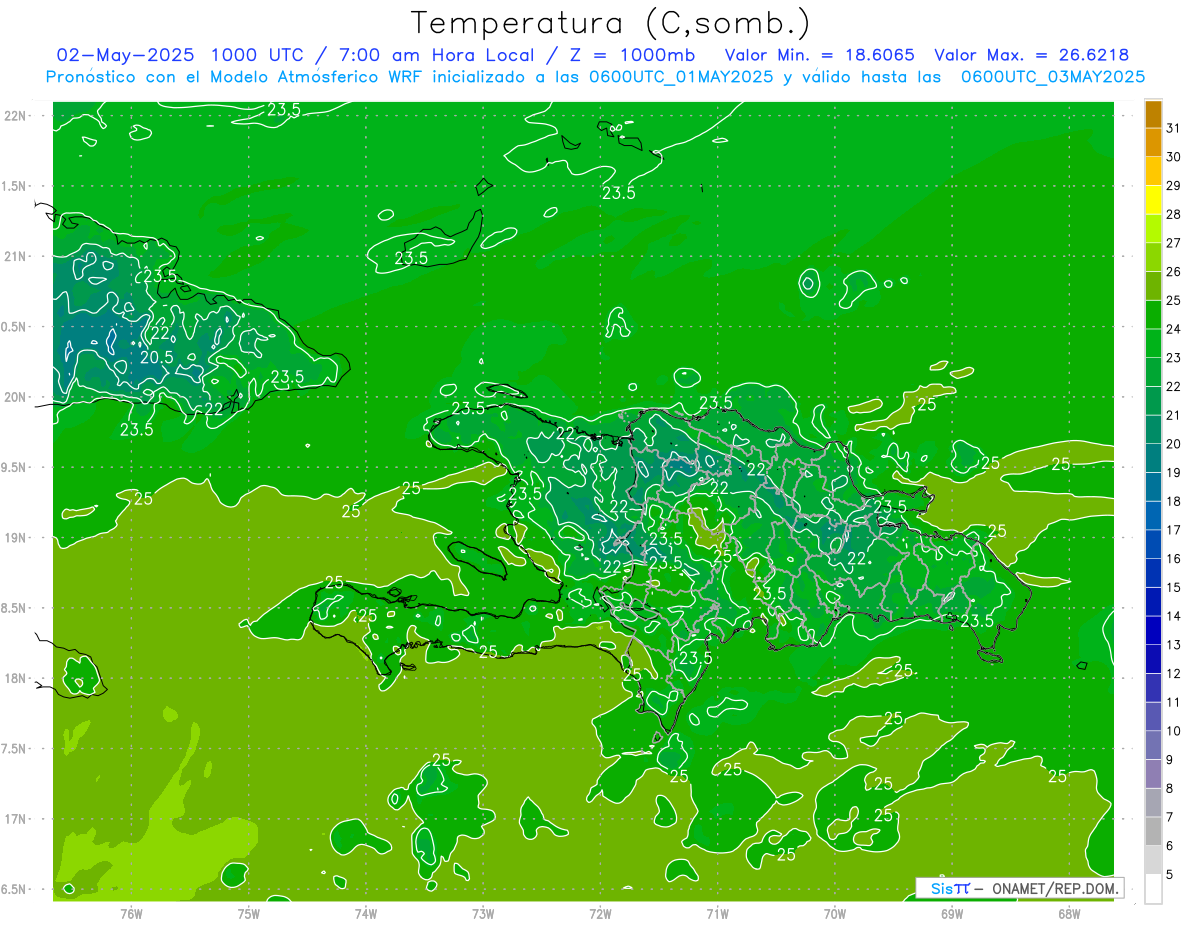
Task: Click the "31" label on the color scale
Action: [x=1174, y=128]
